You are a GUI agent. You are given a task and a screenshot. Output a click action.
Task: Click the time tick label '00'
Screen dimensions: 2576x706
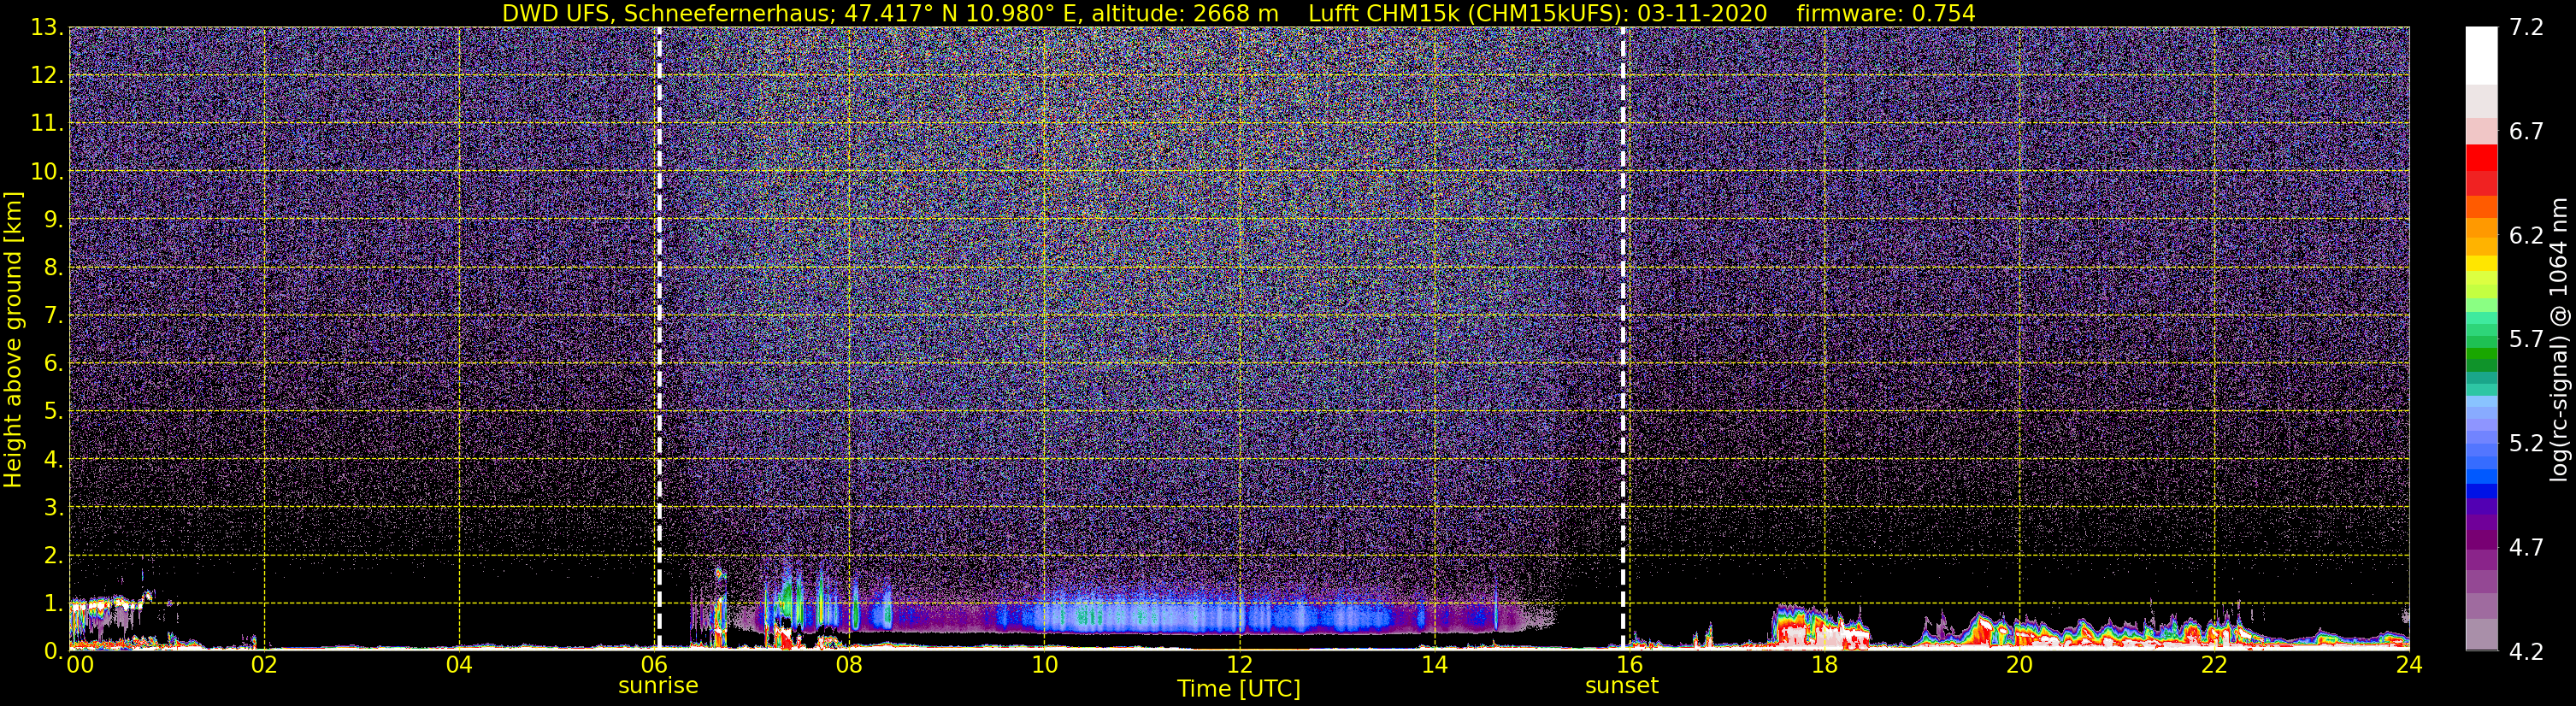(x=79, y=665)
